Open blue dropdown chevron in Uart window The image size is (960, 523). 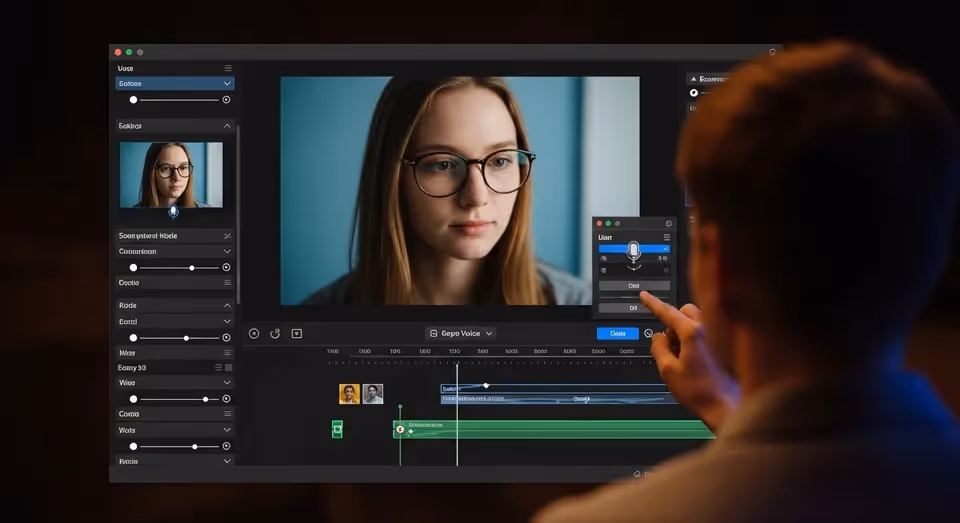(x=665, y=249)
